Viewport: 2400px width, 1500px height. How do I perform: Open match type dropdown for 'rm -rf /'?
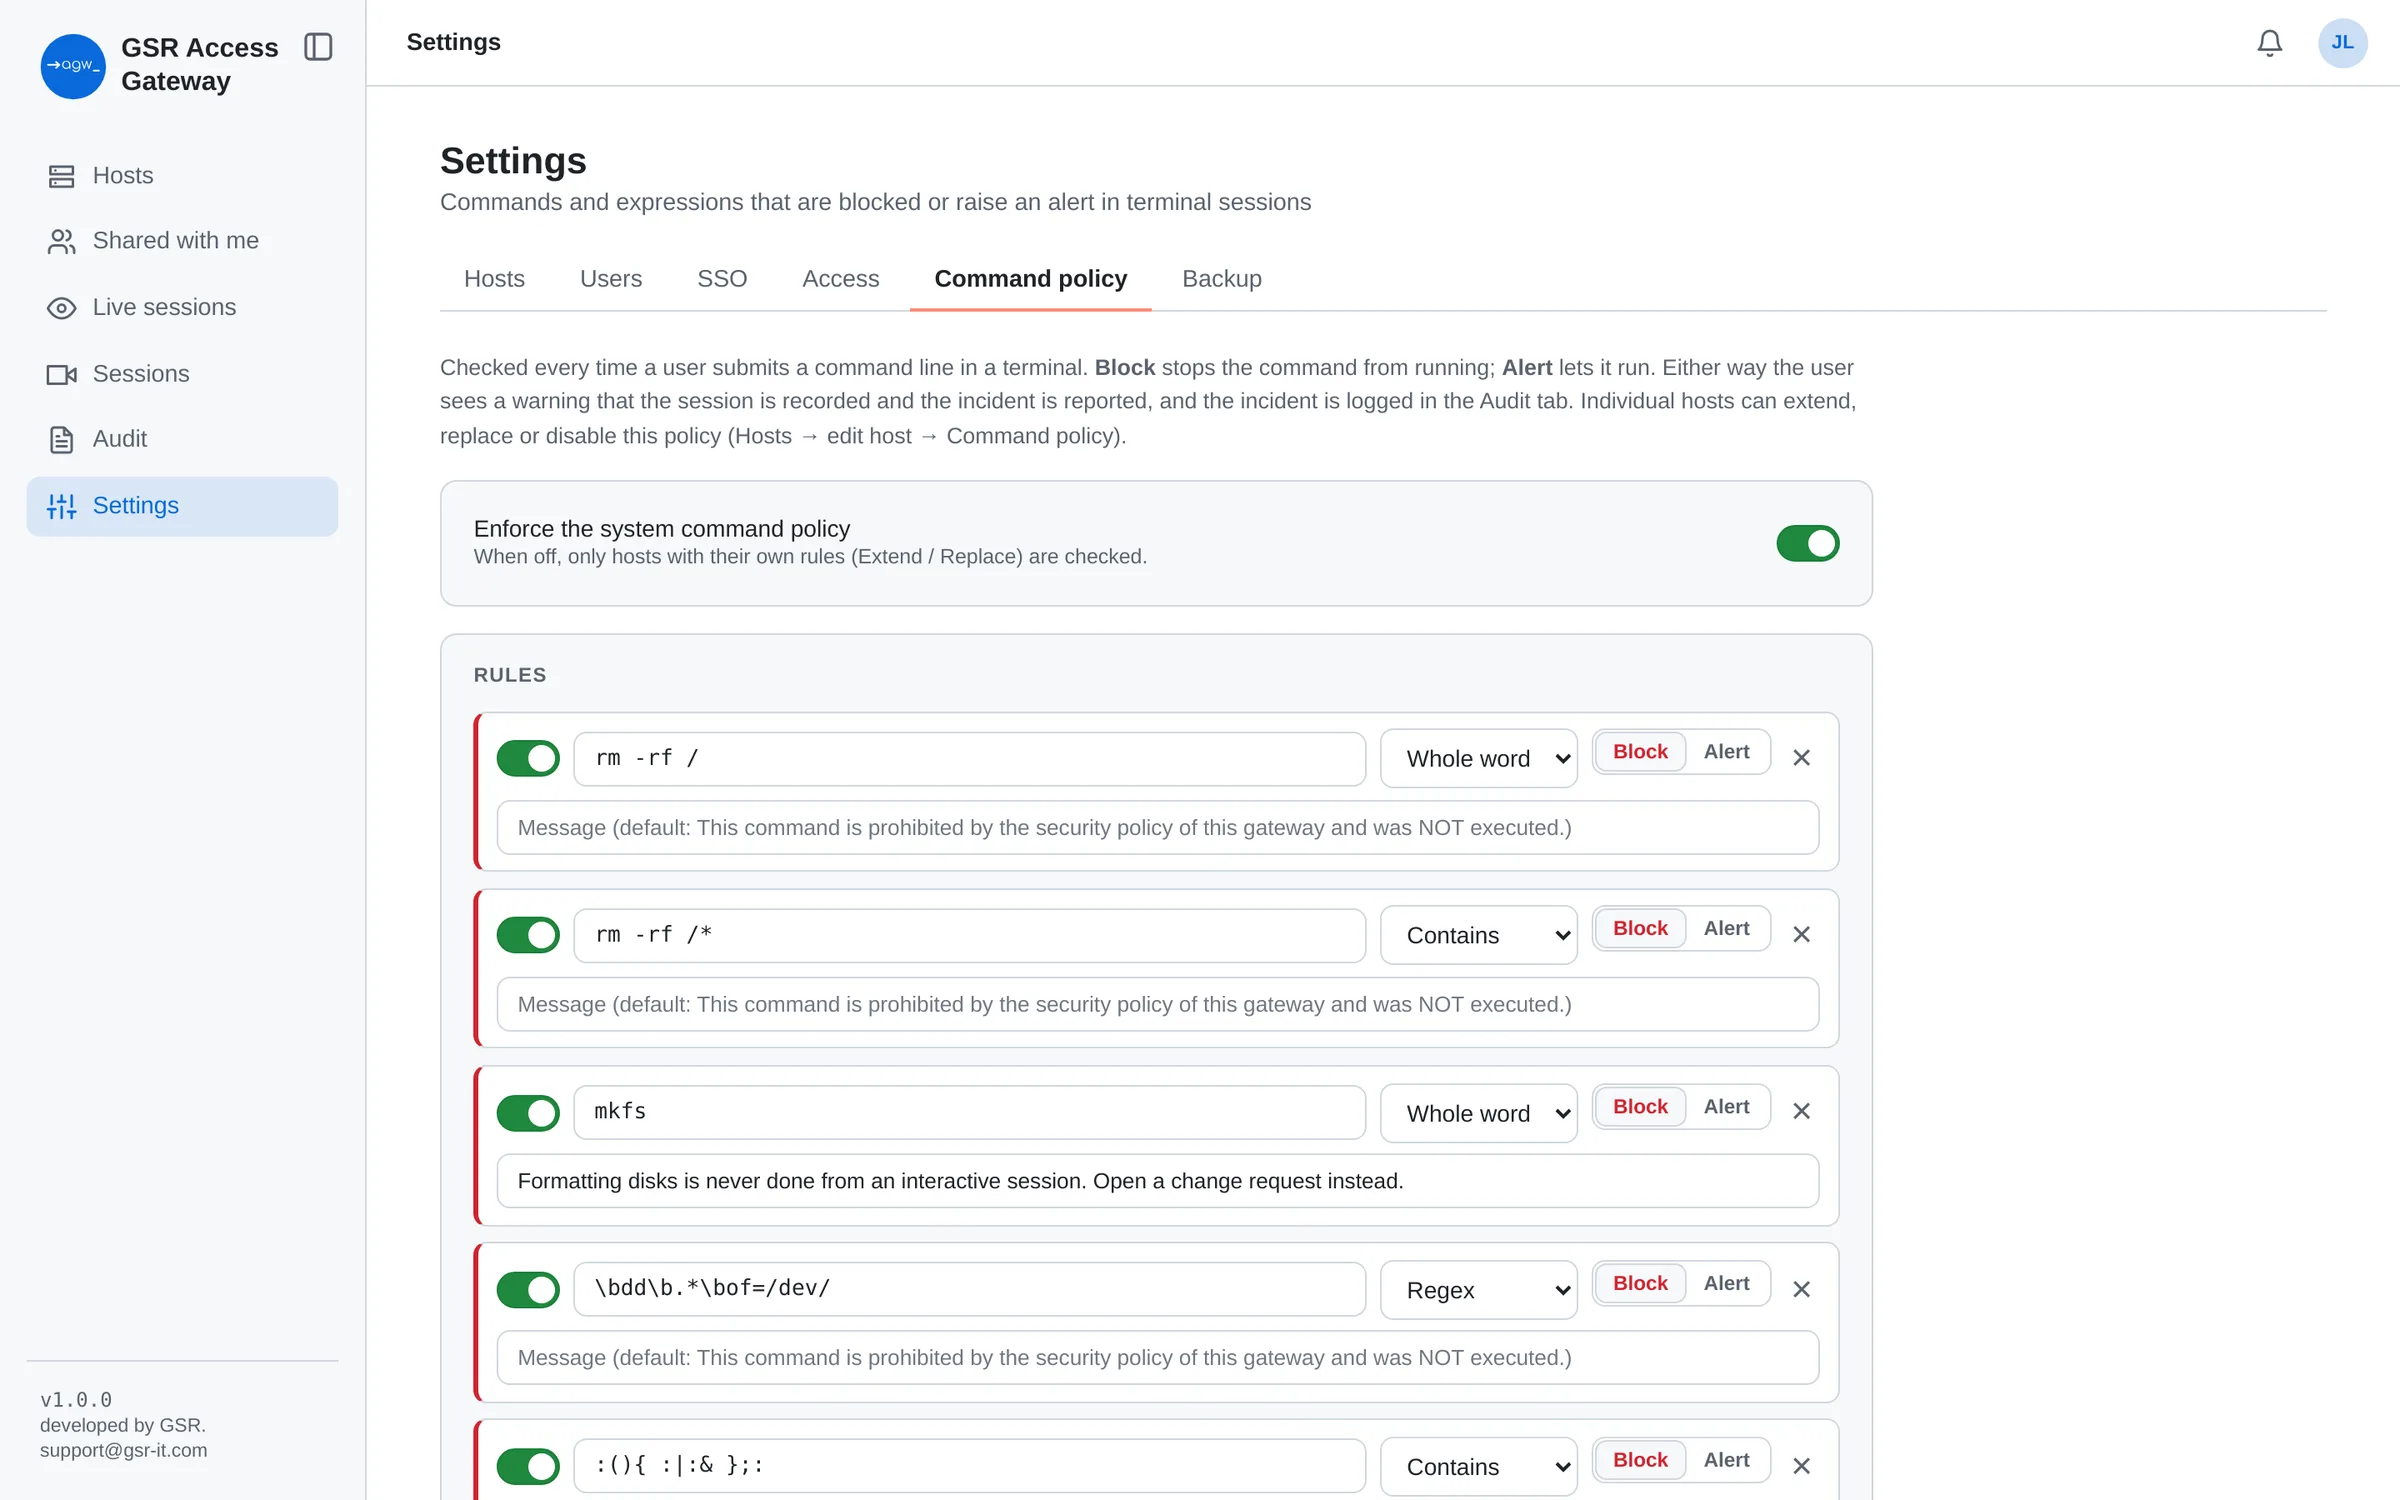tap(1478, 759)
